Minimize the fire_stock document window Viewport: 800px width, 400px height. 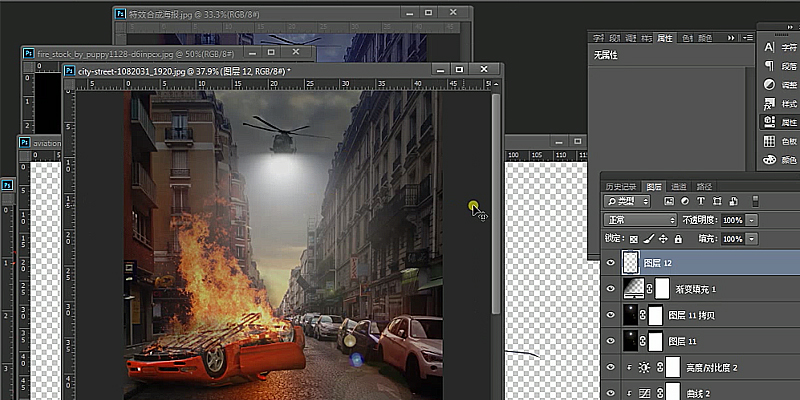coord(251,52)
